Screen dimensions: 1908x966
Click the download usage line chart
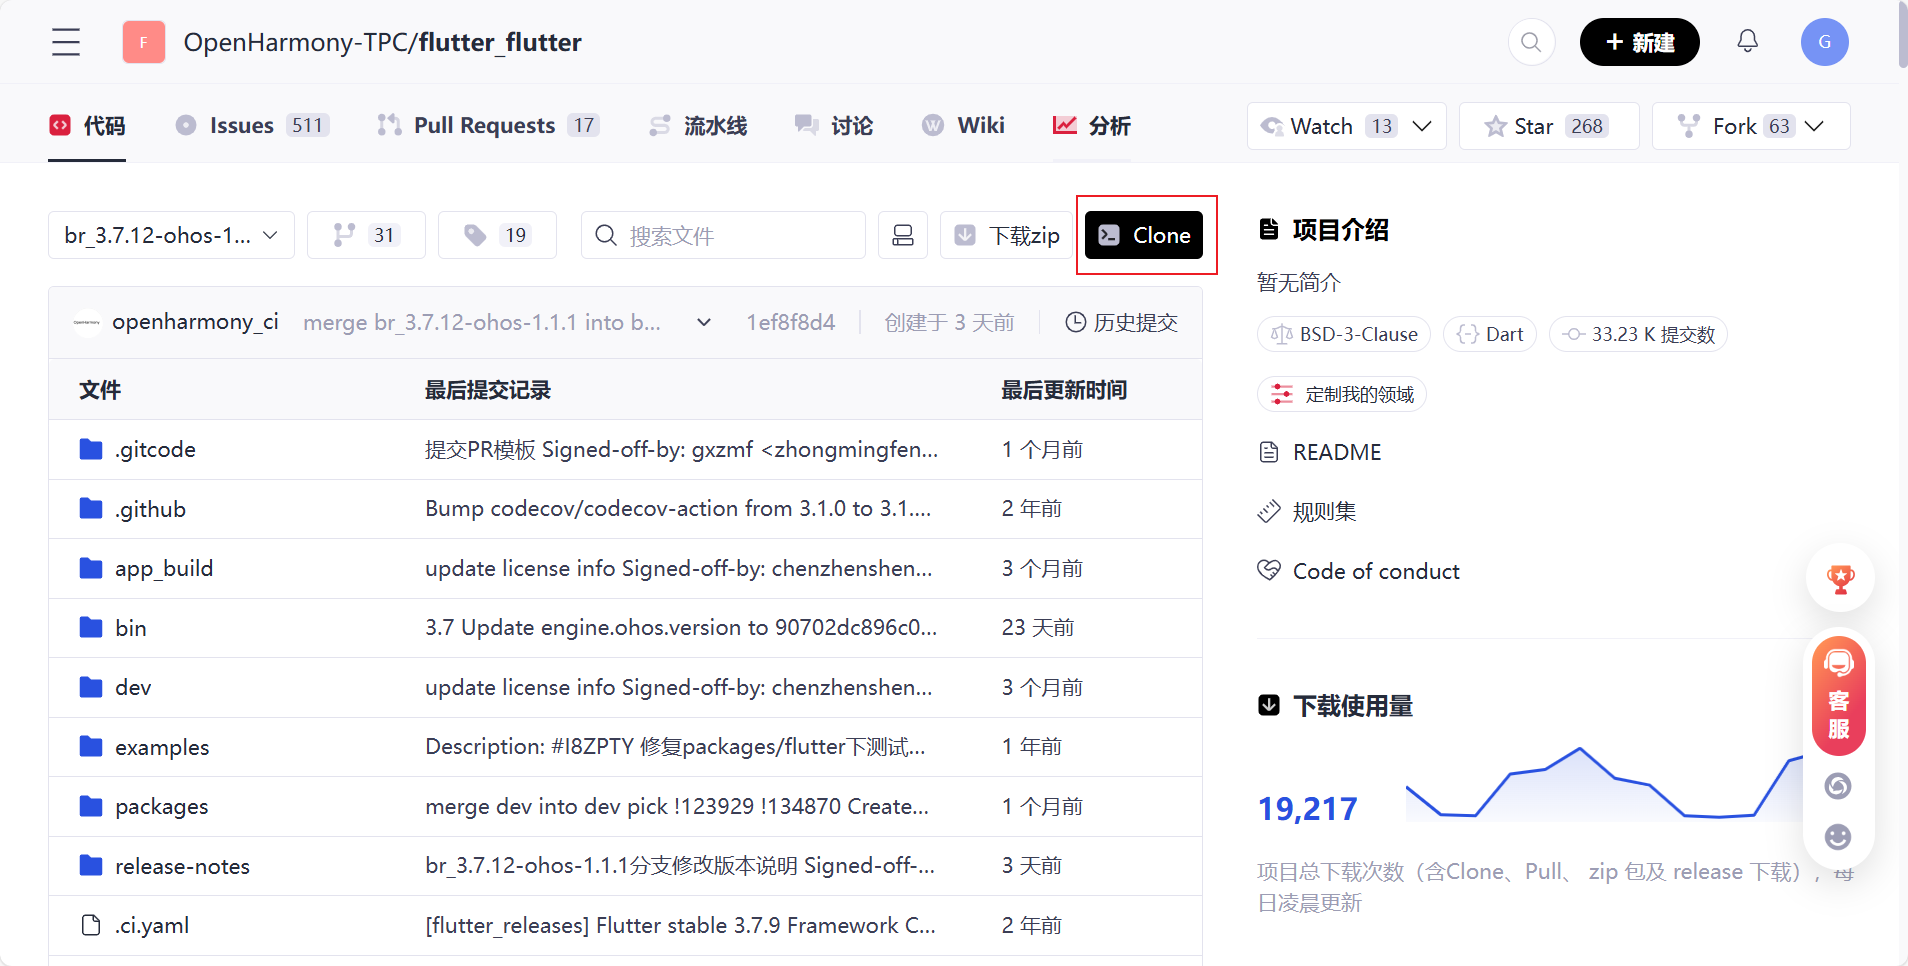pyautogui.click(x=1604, y=784)
